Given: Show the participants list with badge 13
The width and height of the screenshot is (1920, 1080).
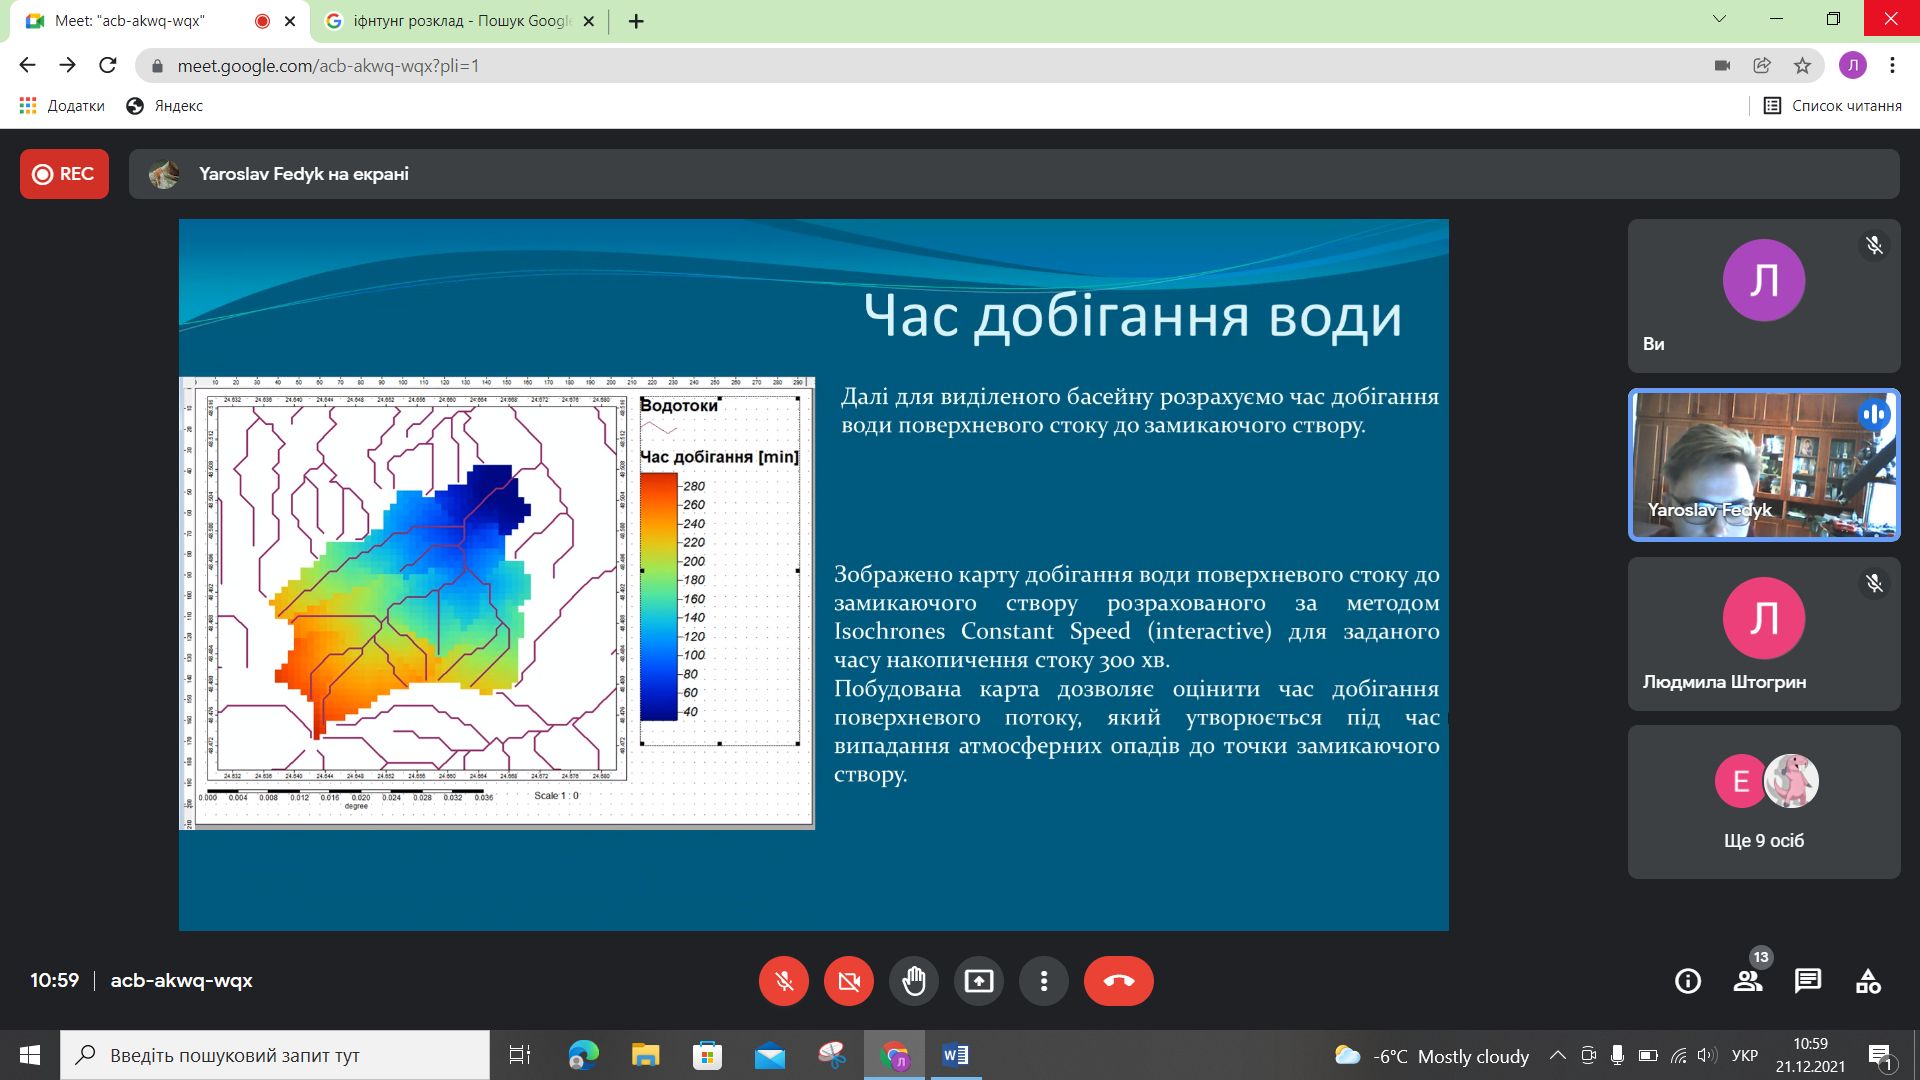Looking at the screenshot, I should [x=1748, y=981].
